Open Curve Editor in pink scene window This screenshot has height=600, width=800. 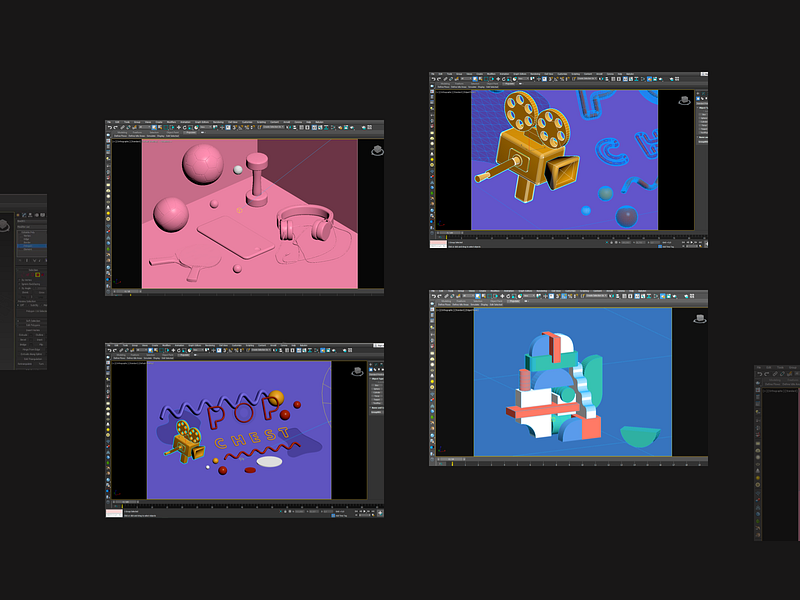point(320,128)
